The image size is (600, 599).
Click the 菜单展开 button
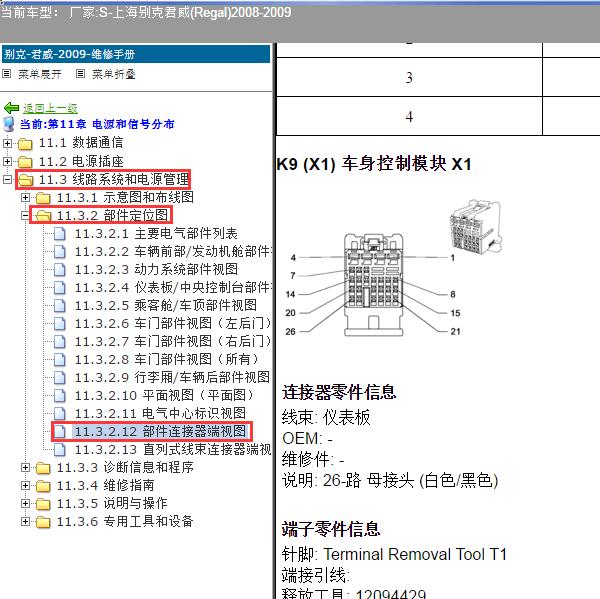[x=40, y=74]
